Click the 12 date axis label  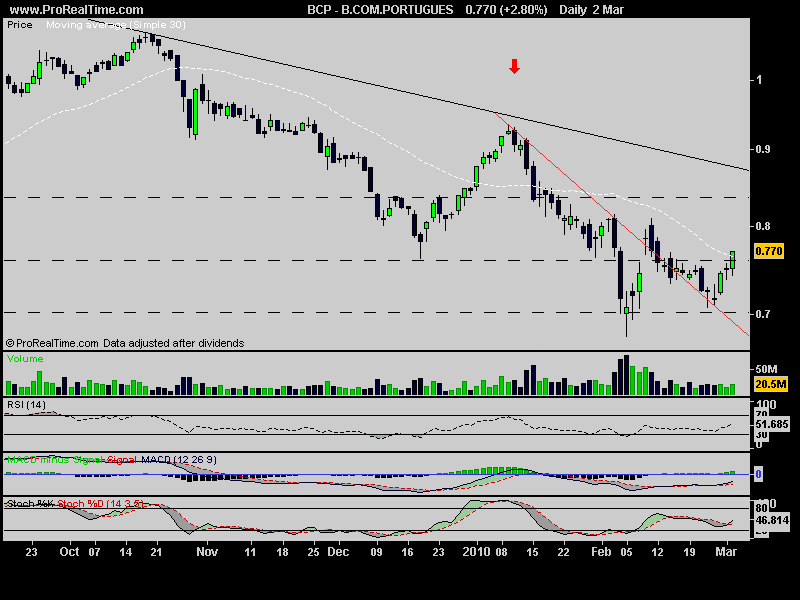point(658,552)
